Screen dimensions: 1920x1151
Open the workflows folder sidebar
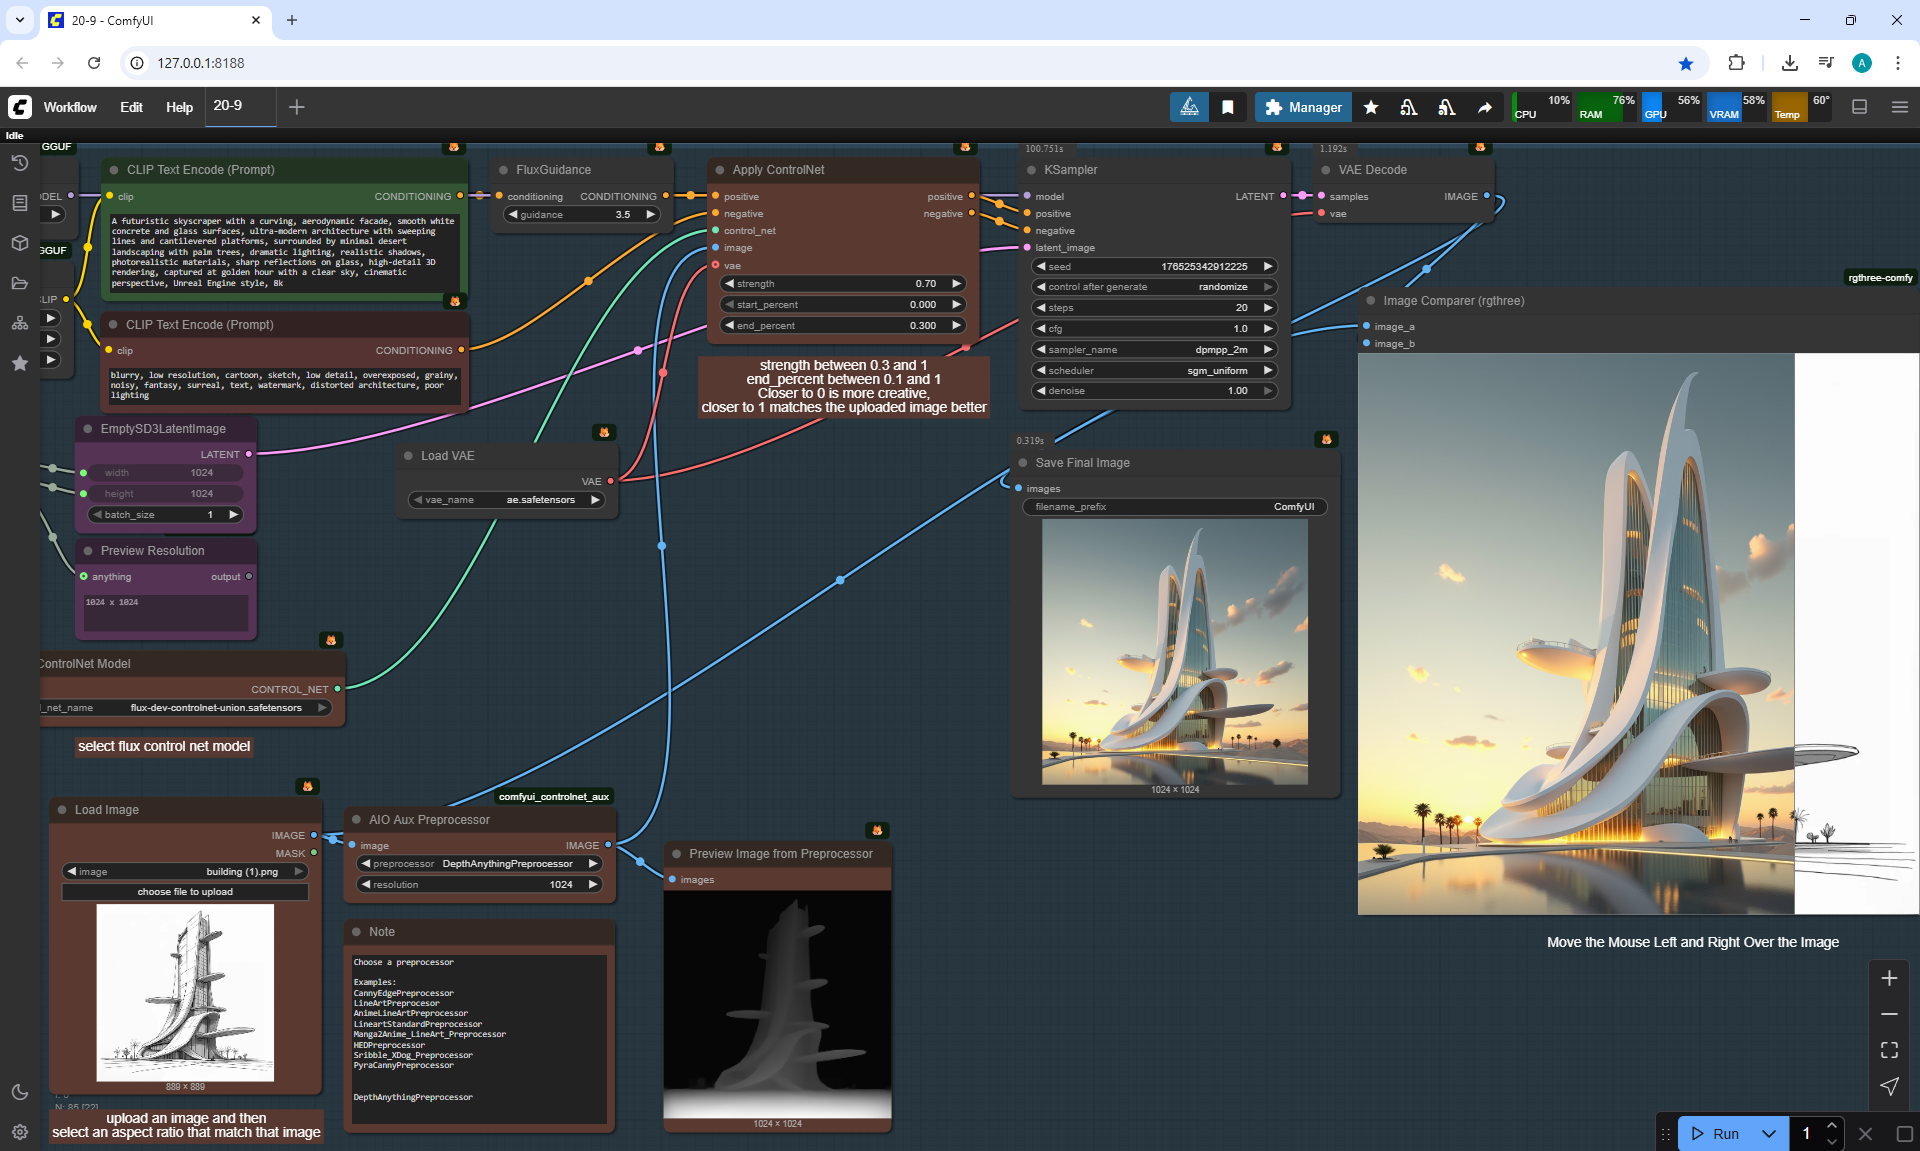19,283
